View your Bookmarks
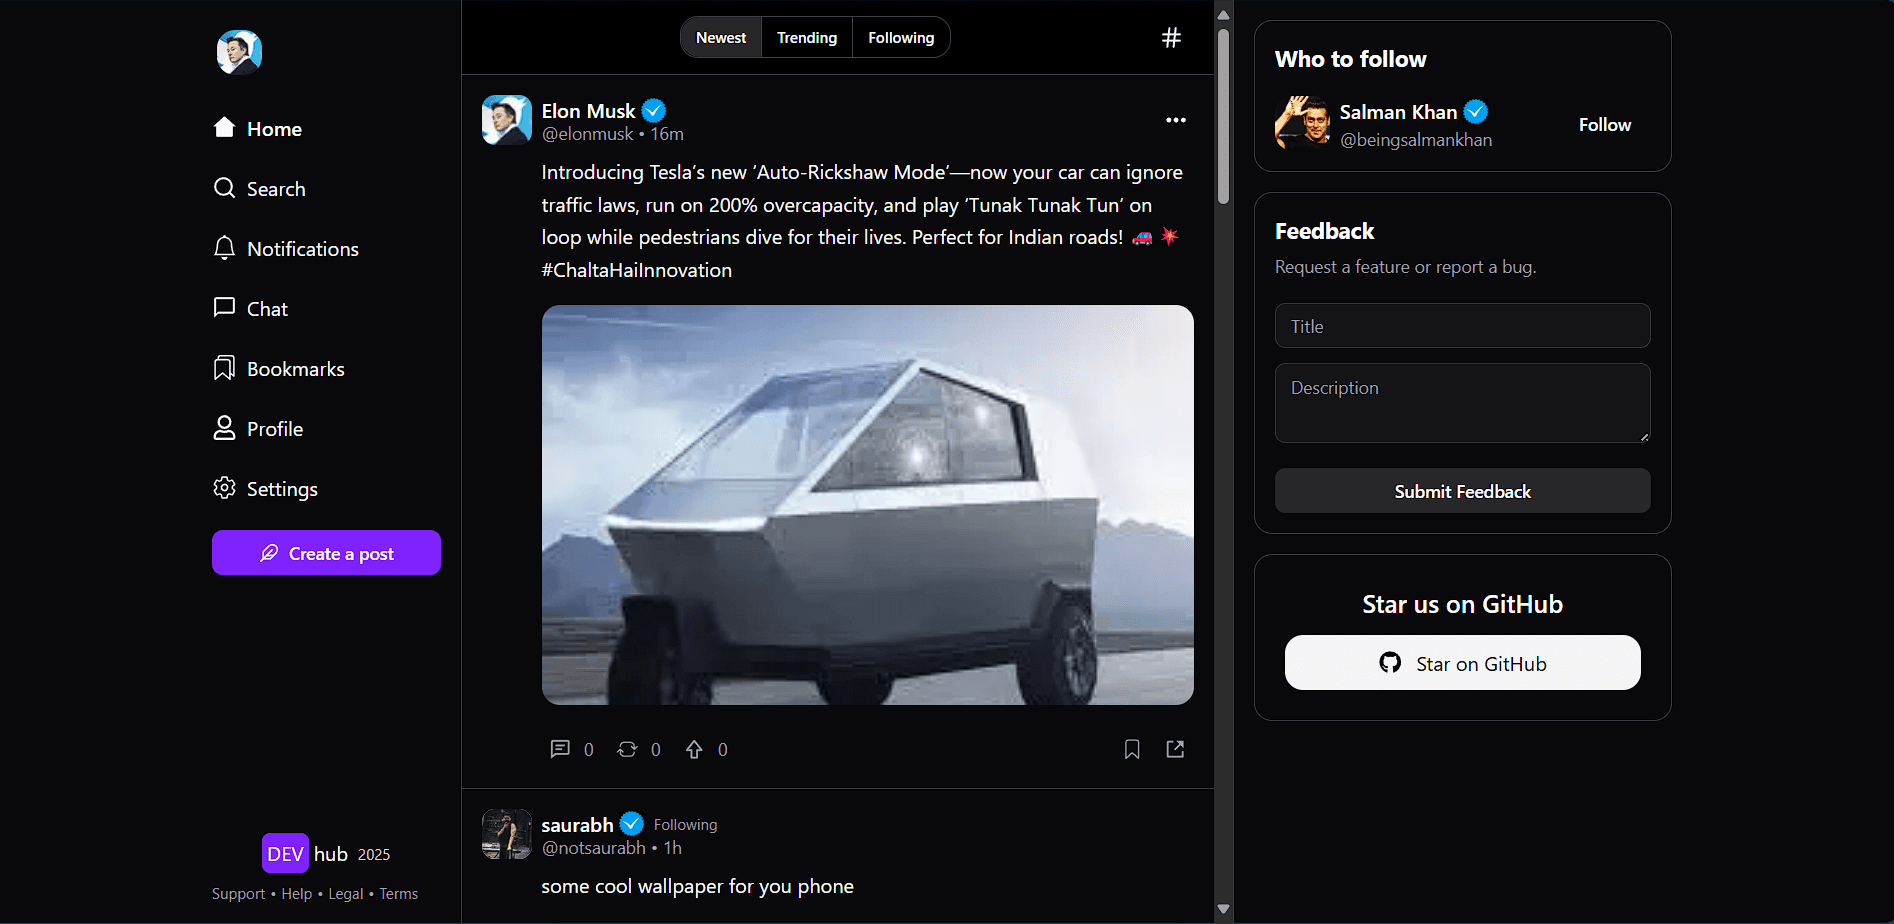The image size is (1894, 924). 295,368
